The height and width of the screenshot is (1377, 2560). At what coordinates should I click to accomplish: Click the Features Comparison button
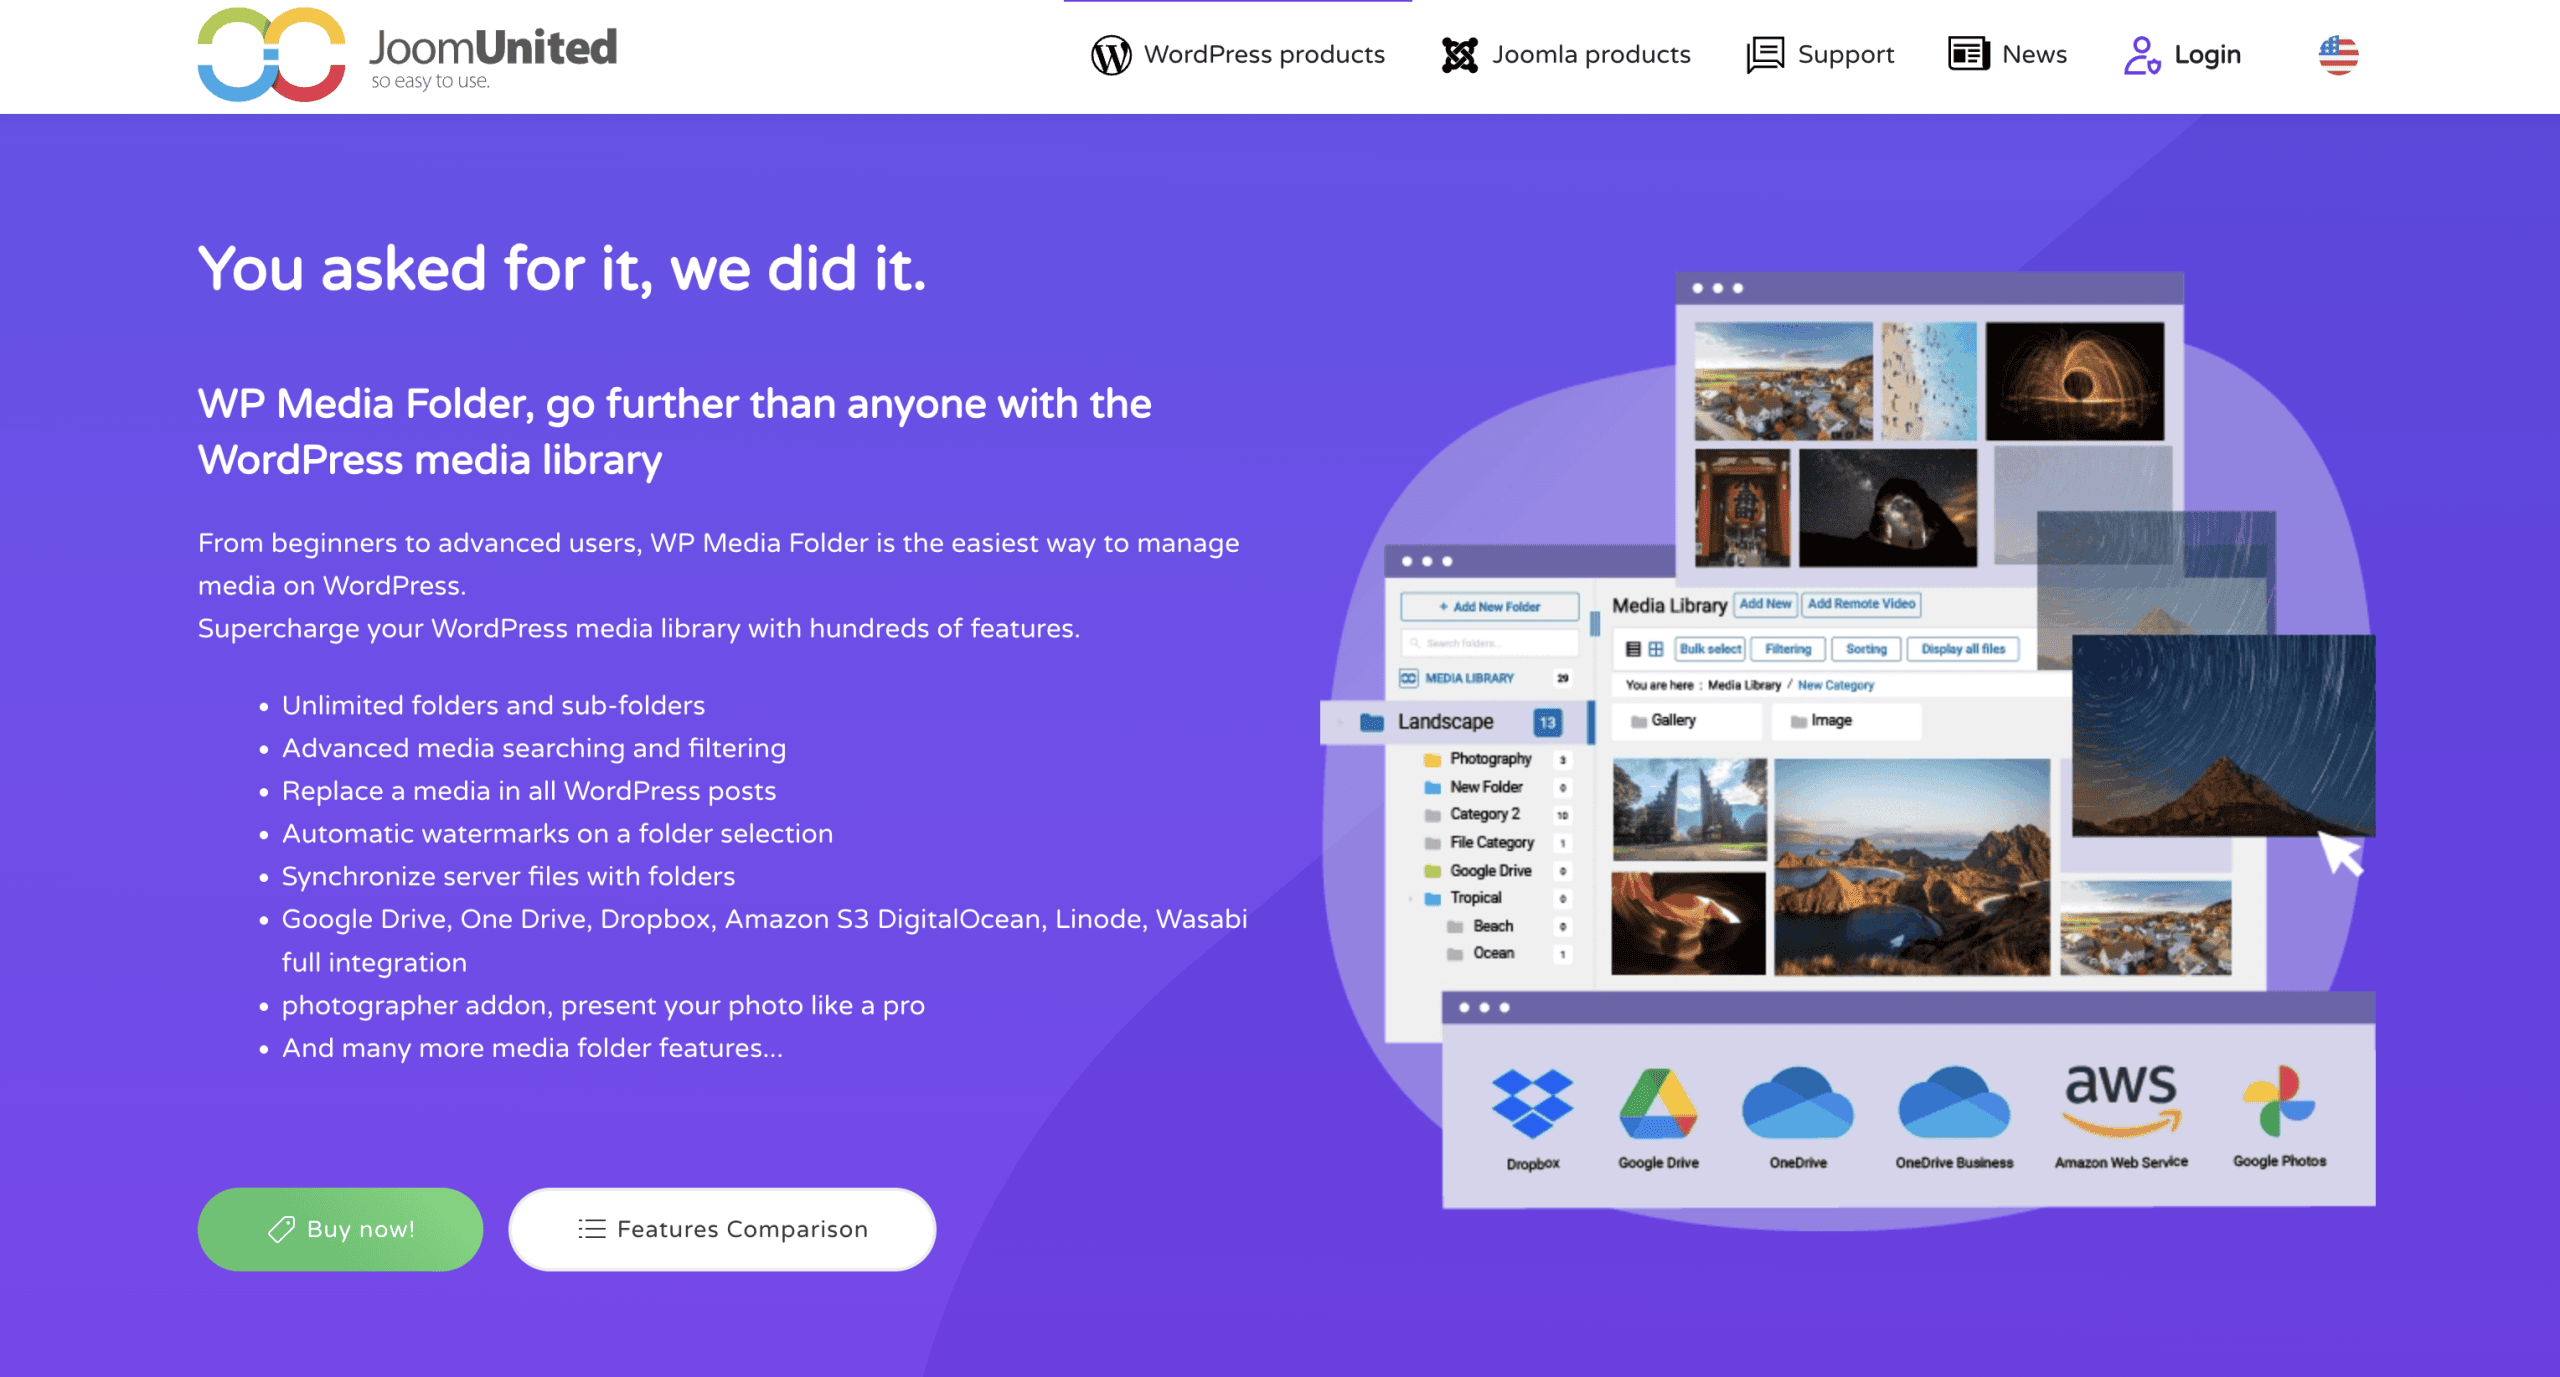pos(722,1229)
